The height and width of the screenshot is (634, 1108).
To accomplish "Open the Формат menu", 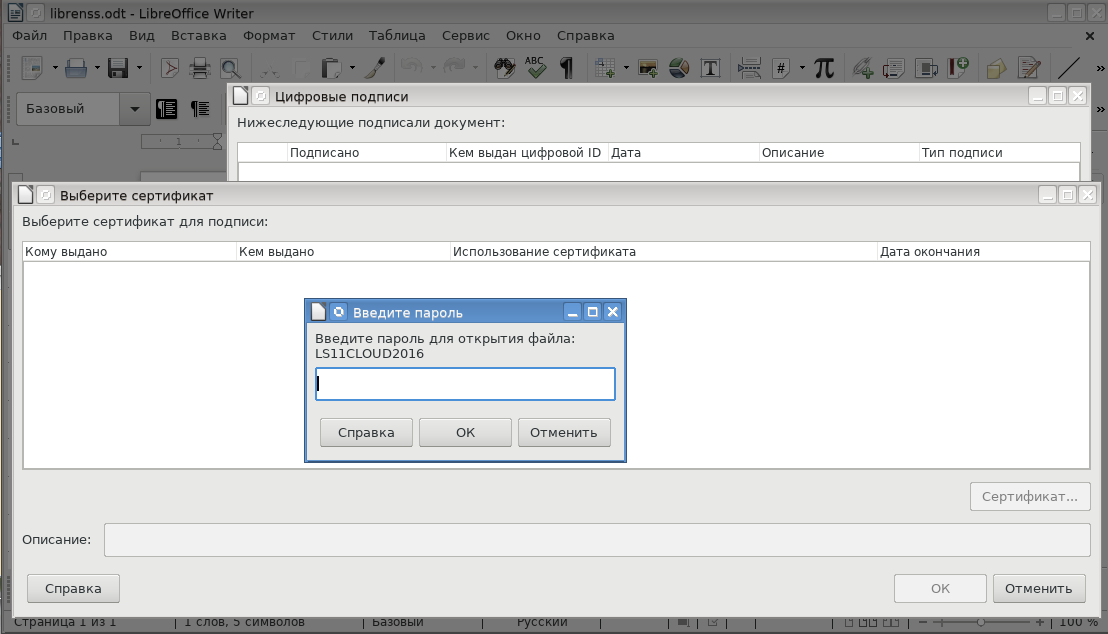I will tap(269, 35).
